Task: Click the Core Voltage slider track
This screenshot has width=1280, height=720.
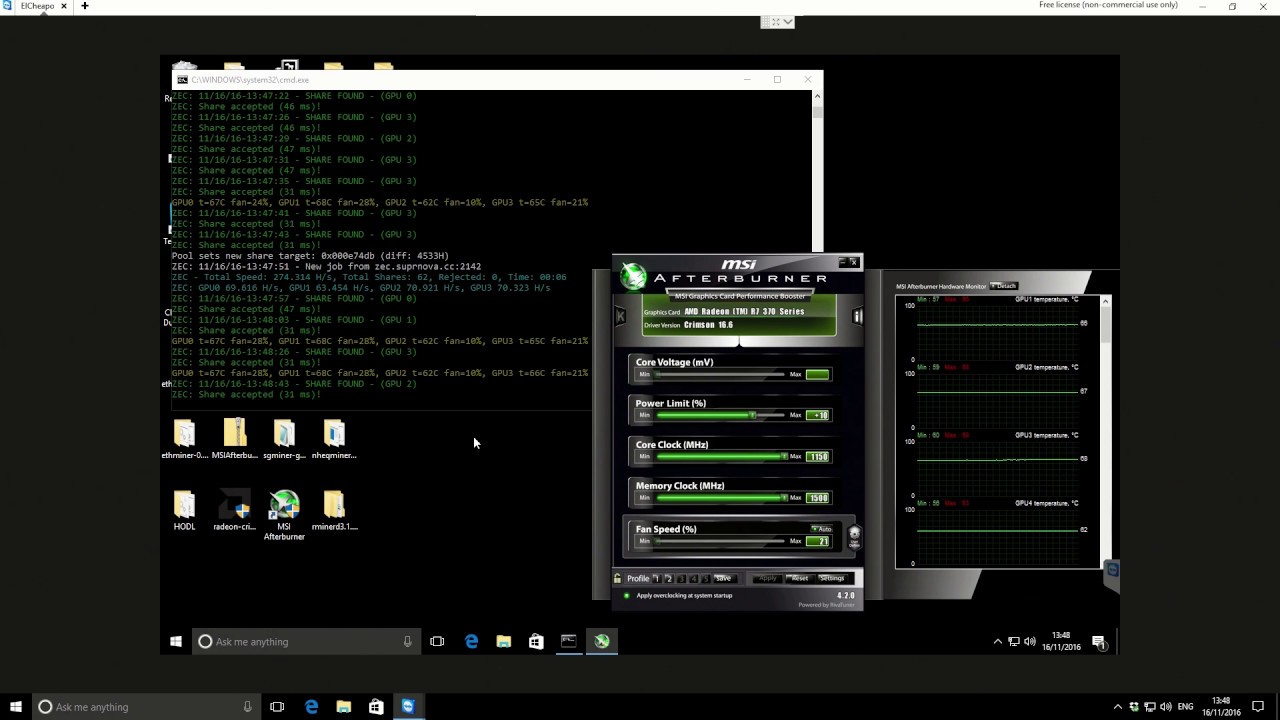Action: pyautogui.click(x=720, y=374)
